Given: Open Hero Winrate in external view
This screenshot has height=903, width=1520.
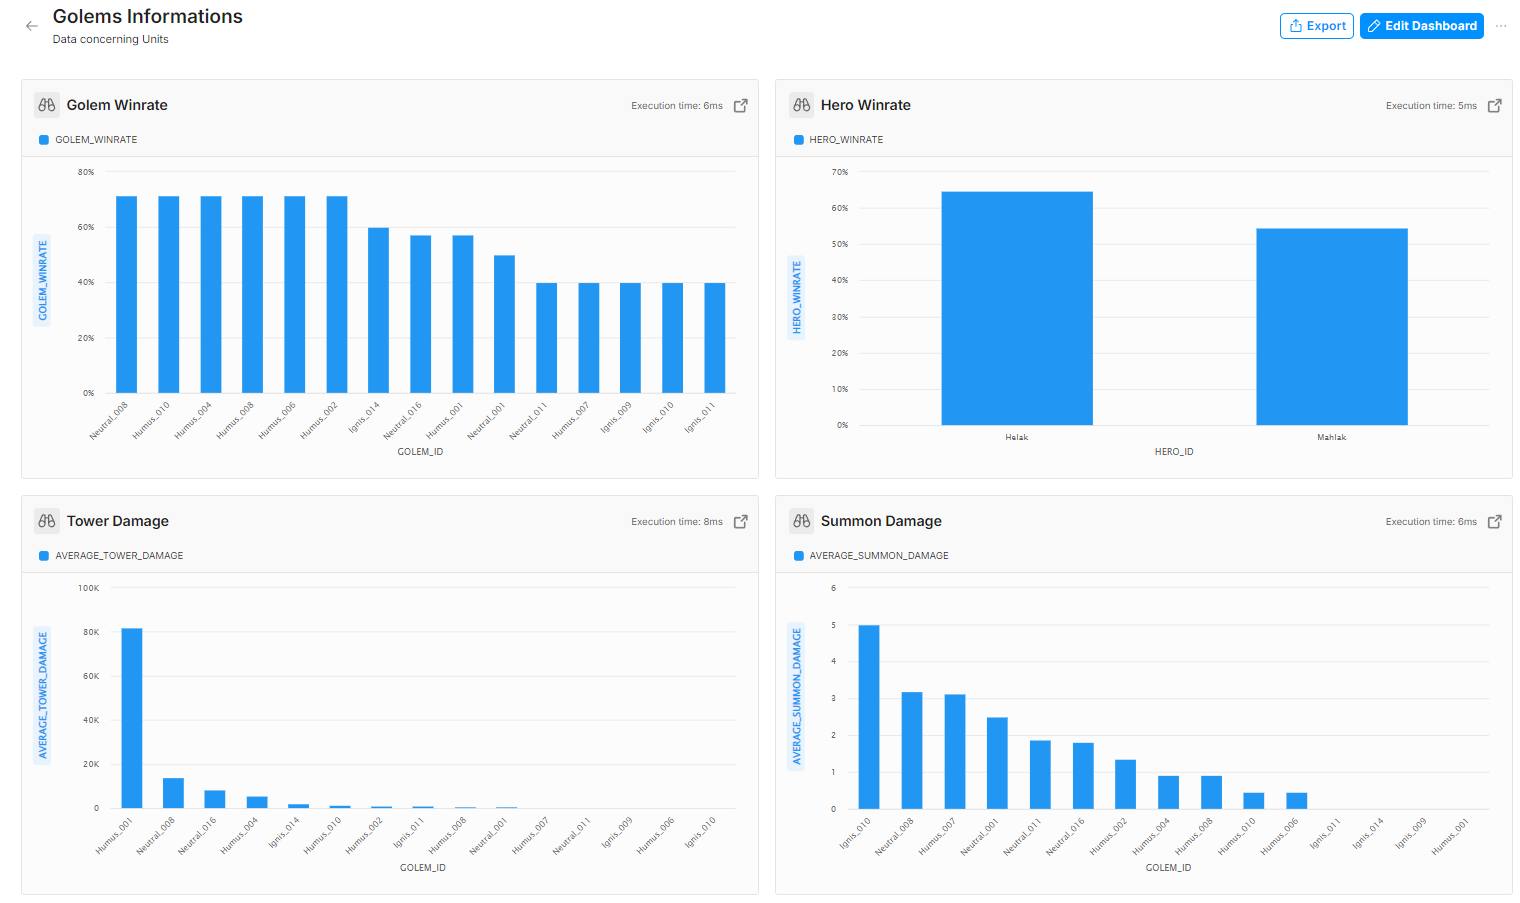Looking at the screenshot, I should click(1495, 105).
